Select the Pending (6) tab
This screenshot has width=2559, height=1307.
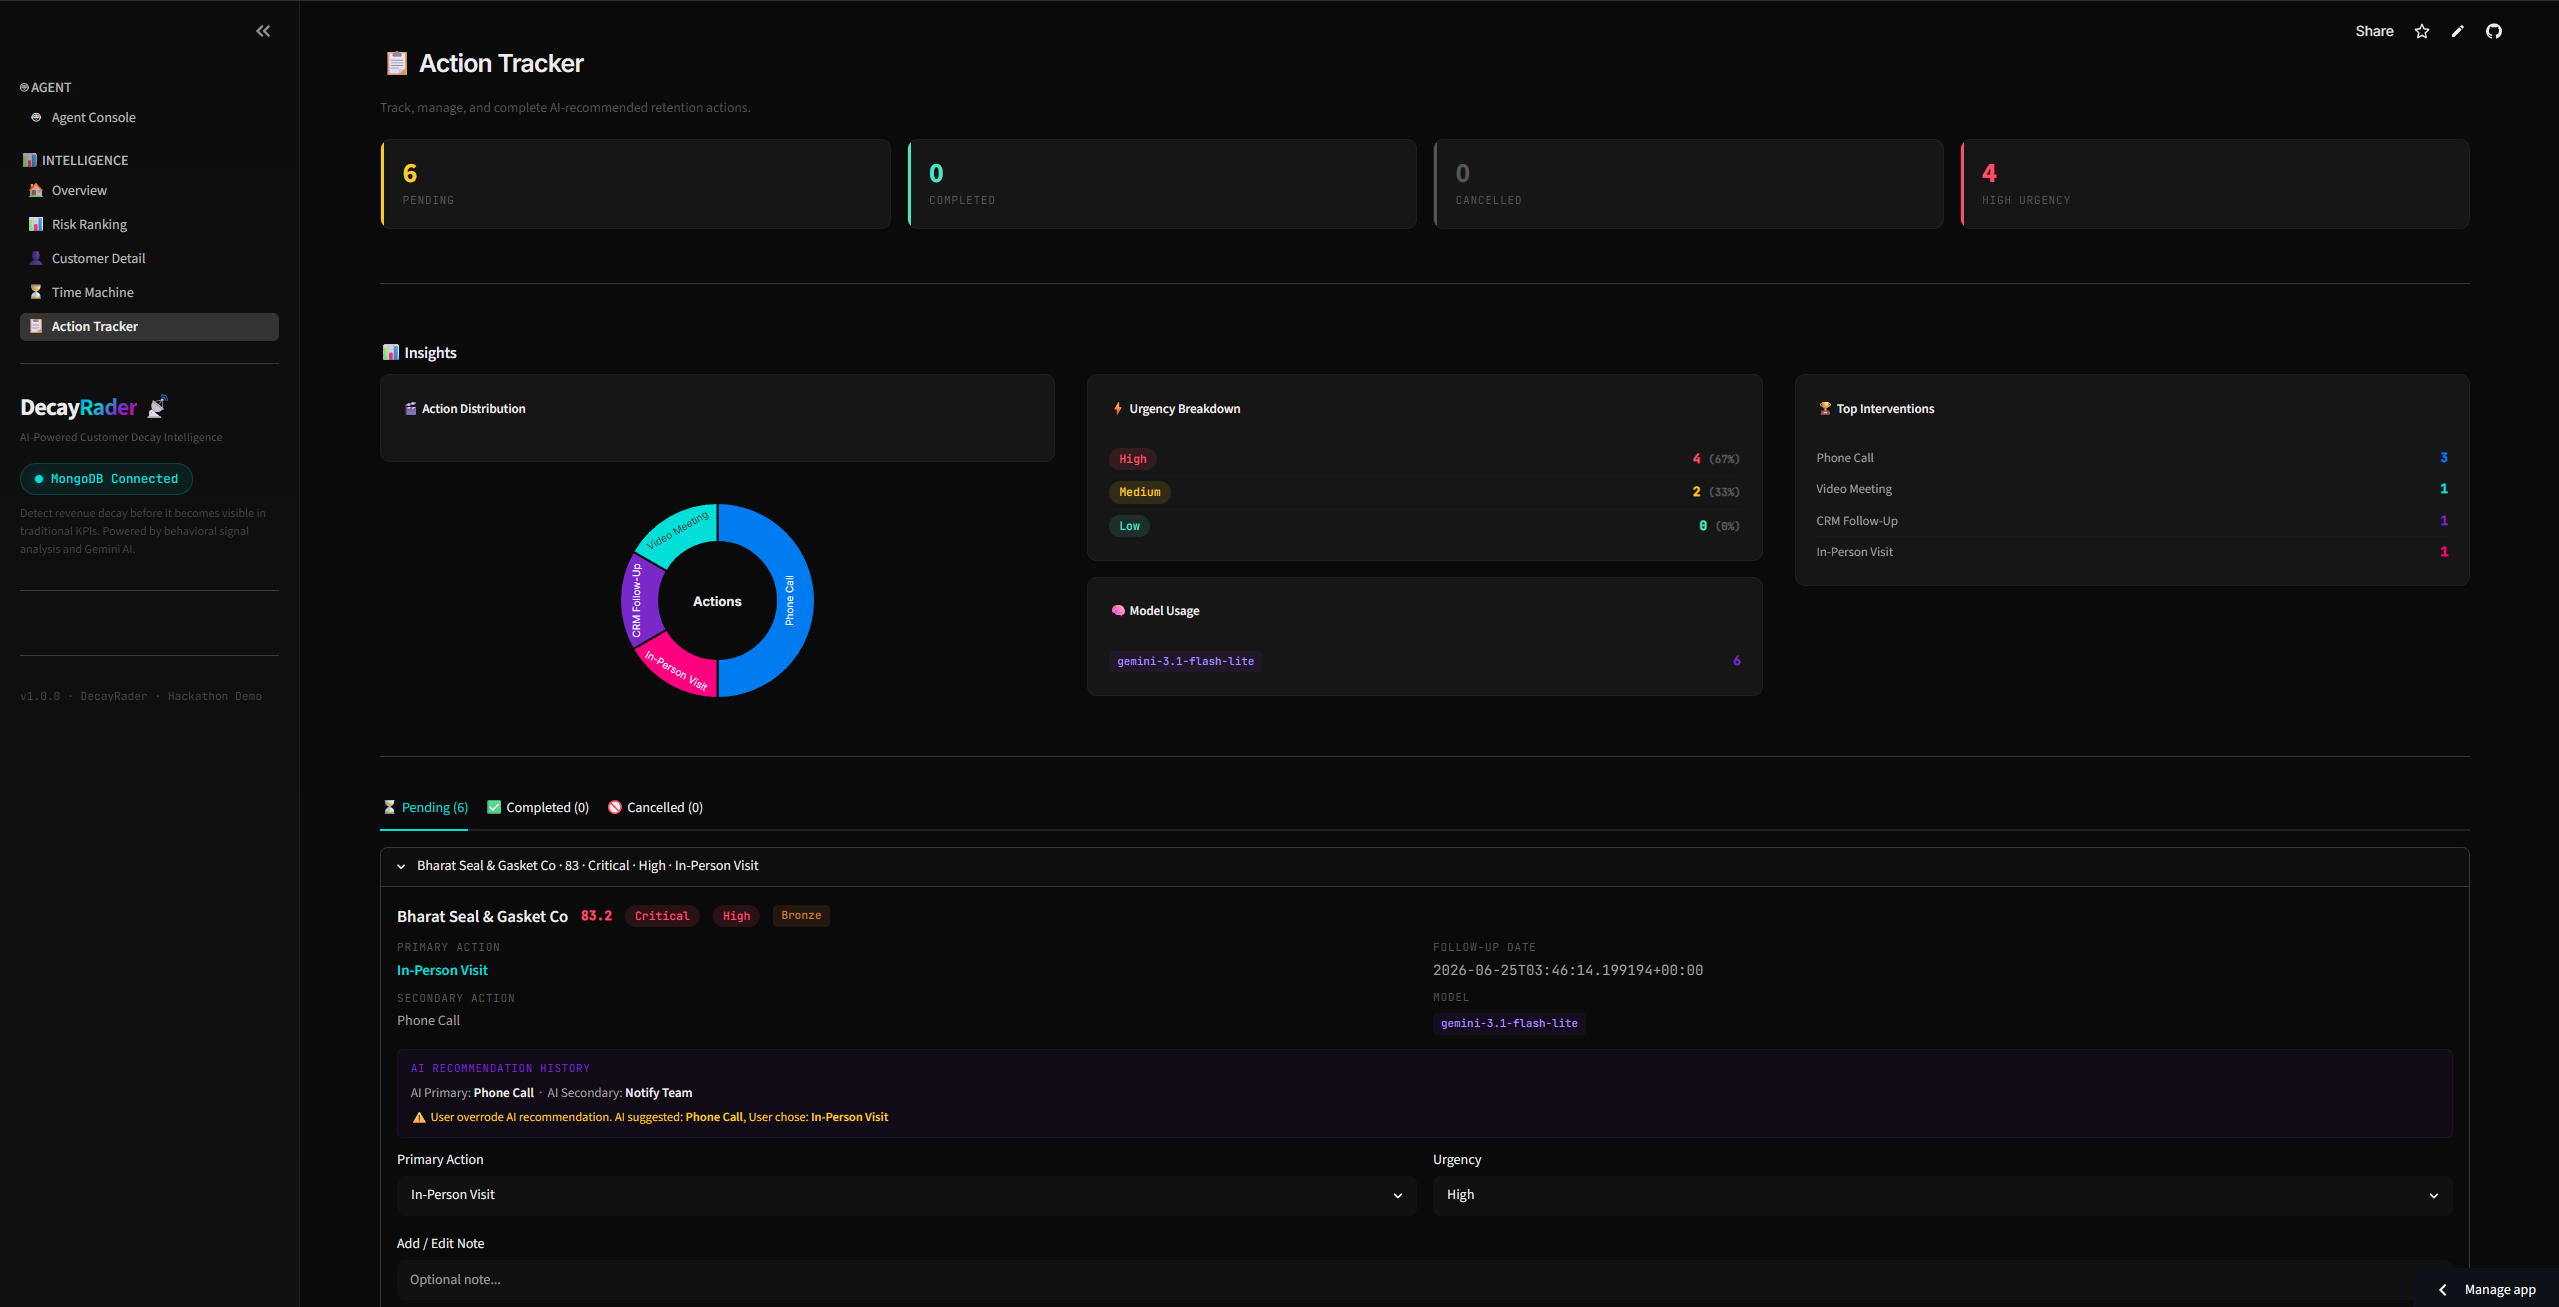[x=425, y=807]
